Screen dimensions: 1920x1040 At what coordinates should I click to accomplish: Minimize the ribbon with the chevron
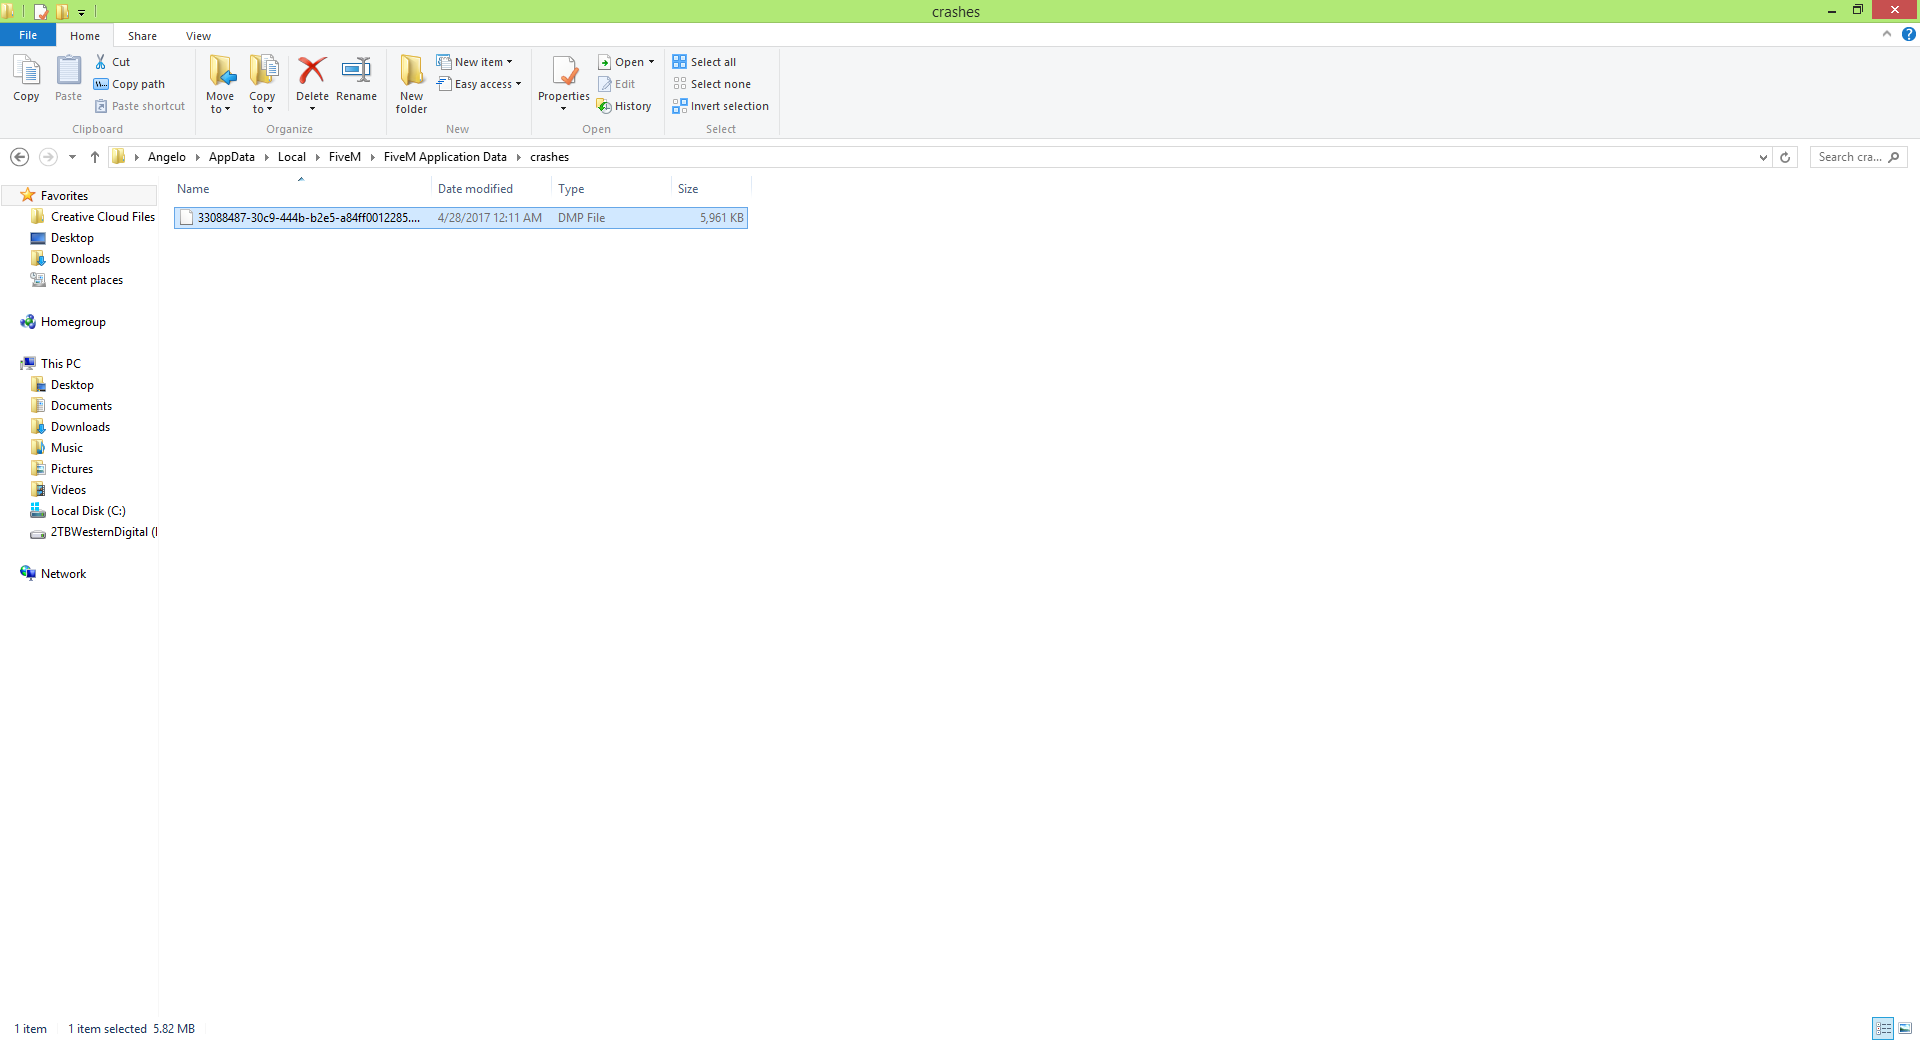[1887, 34]
